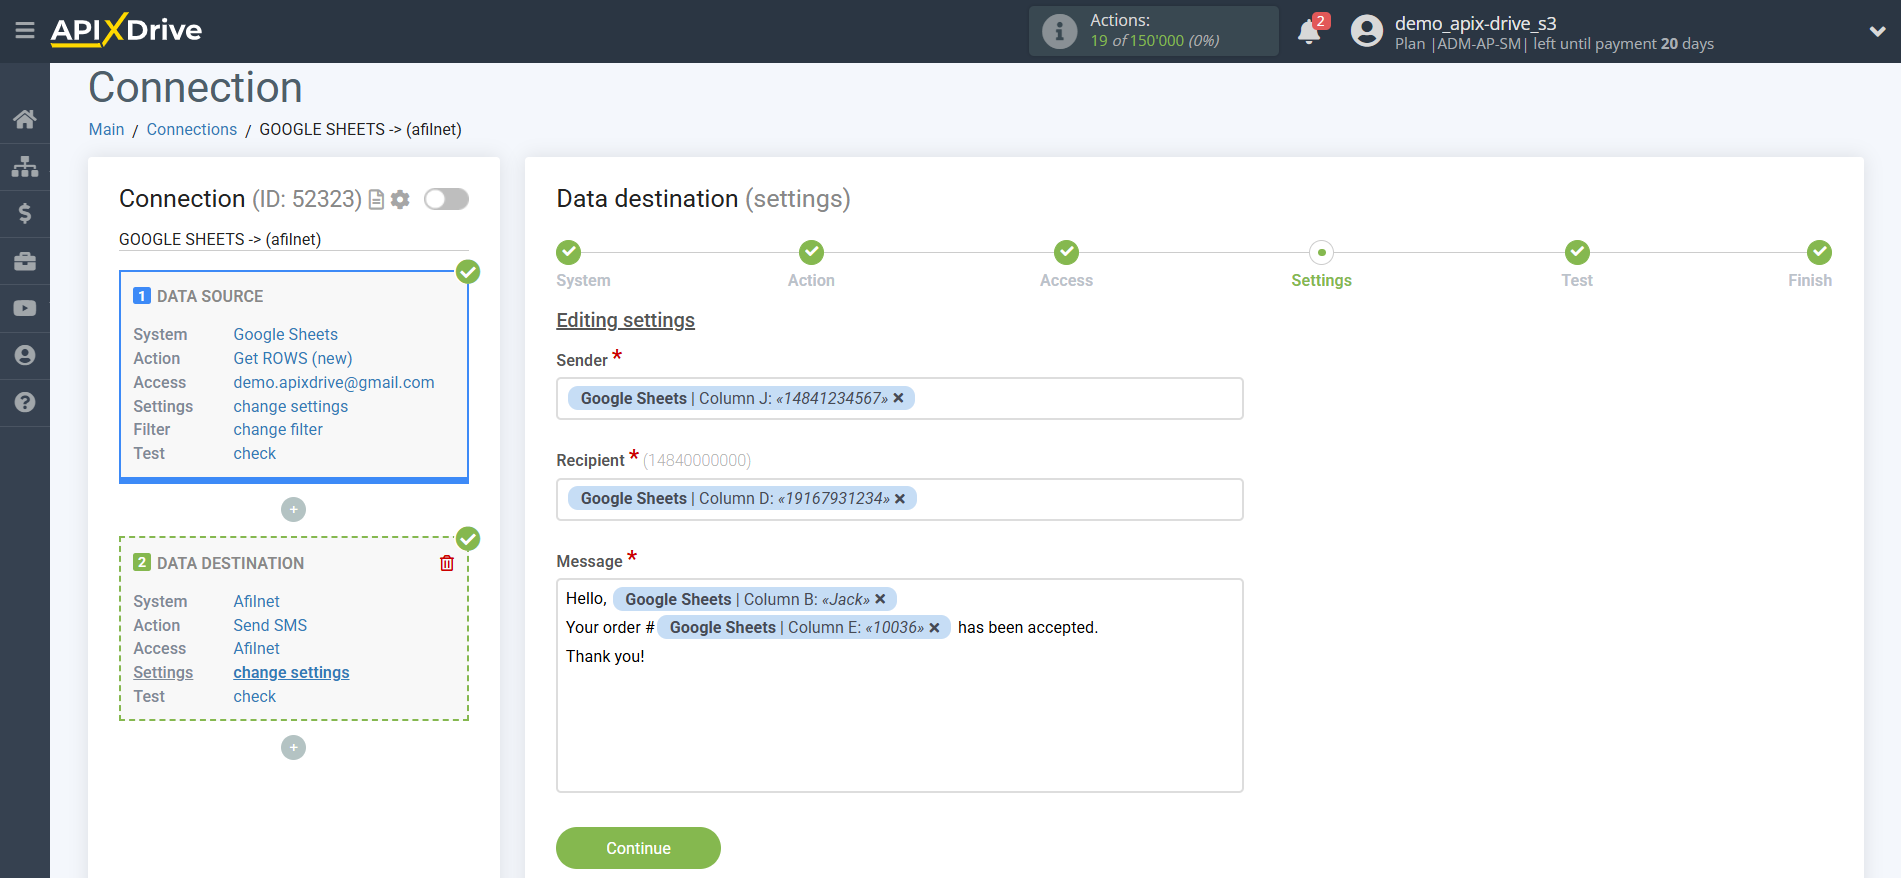Click the help question mark sidebar icon

click(x=25, y=402)
